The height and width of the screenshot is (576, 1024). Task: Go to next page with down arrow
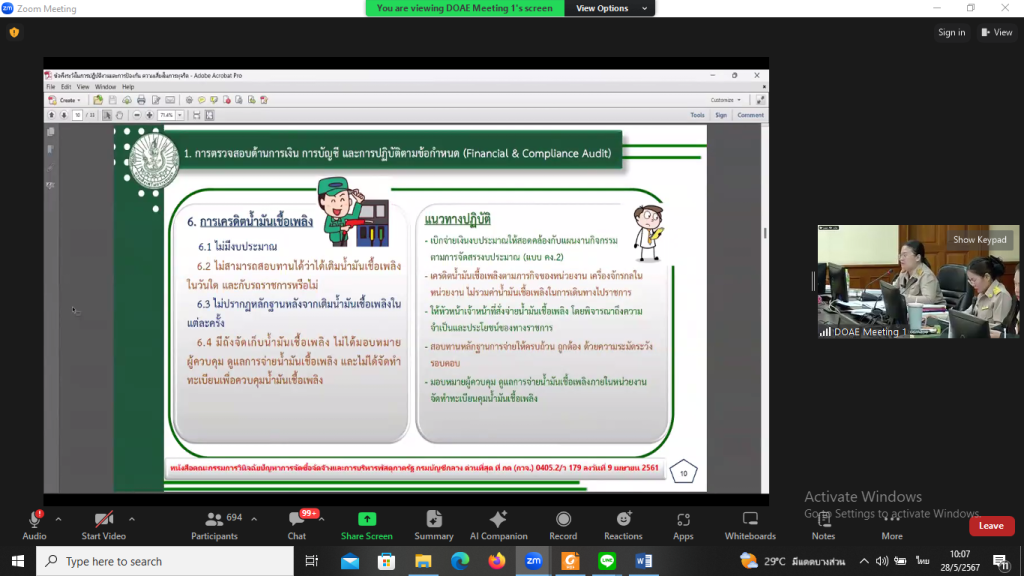click(x=64, y=115)
